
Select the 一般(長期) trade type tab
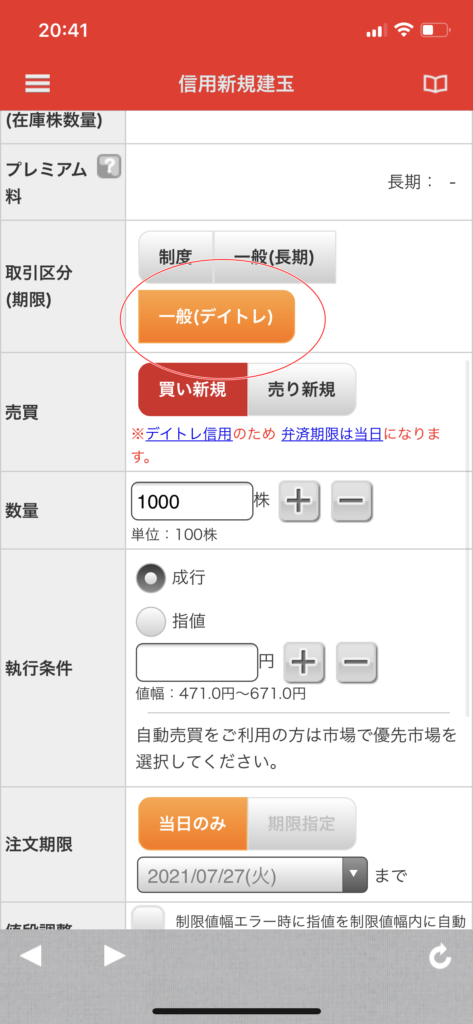coord(274,256)
